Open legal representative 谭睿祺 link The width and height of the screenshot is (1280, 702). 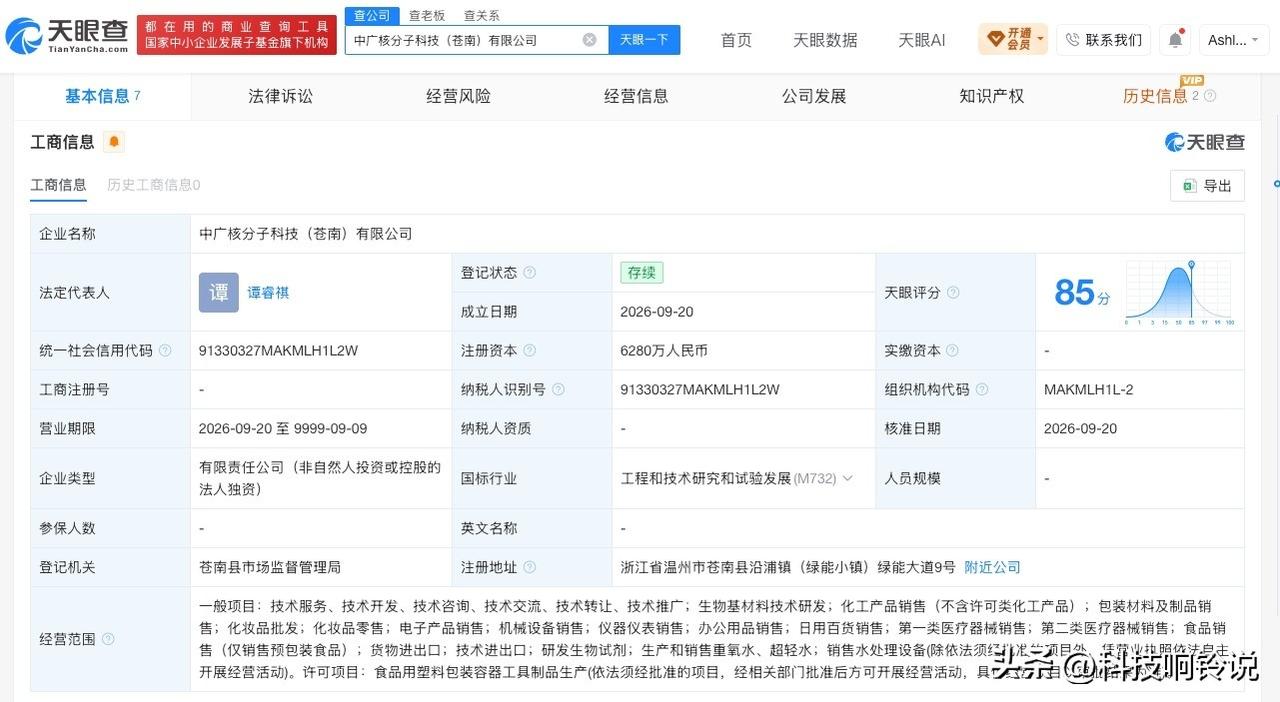pyautogui.click(x=268, y=292)
